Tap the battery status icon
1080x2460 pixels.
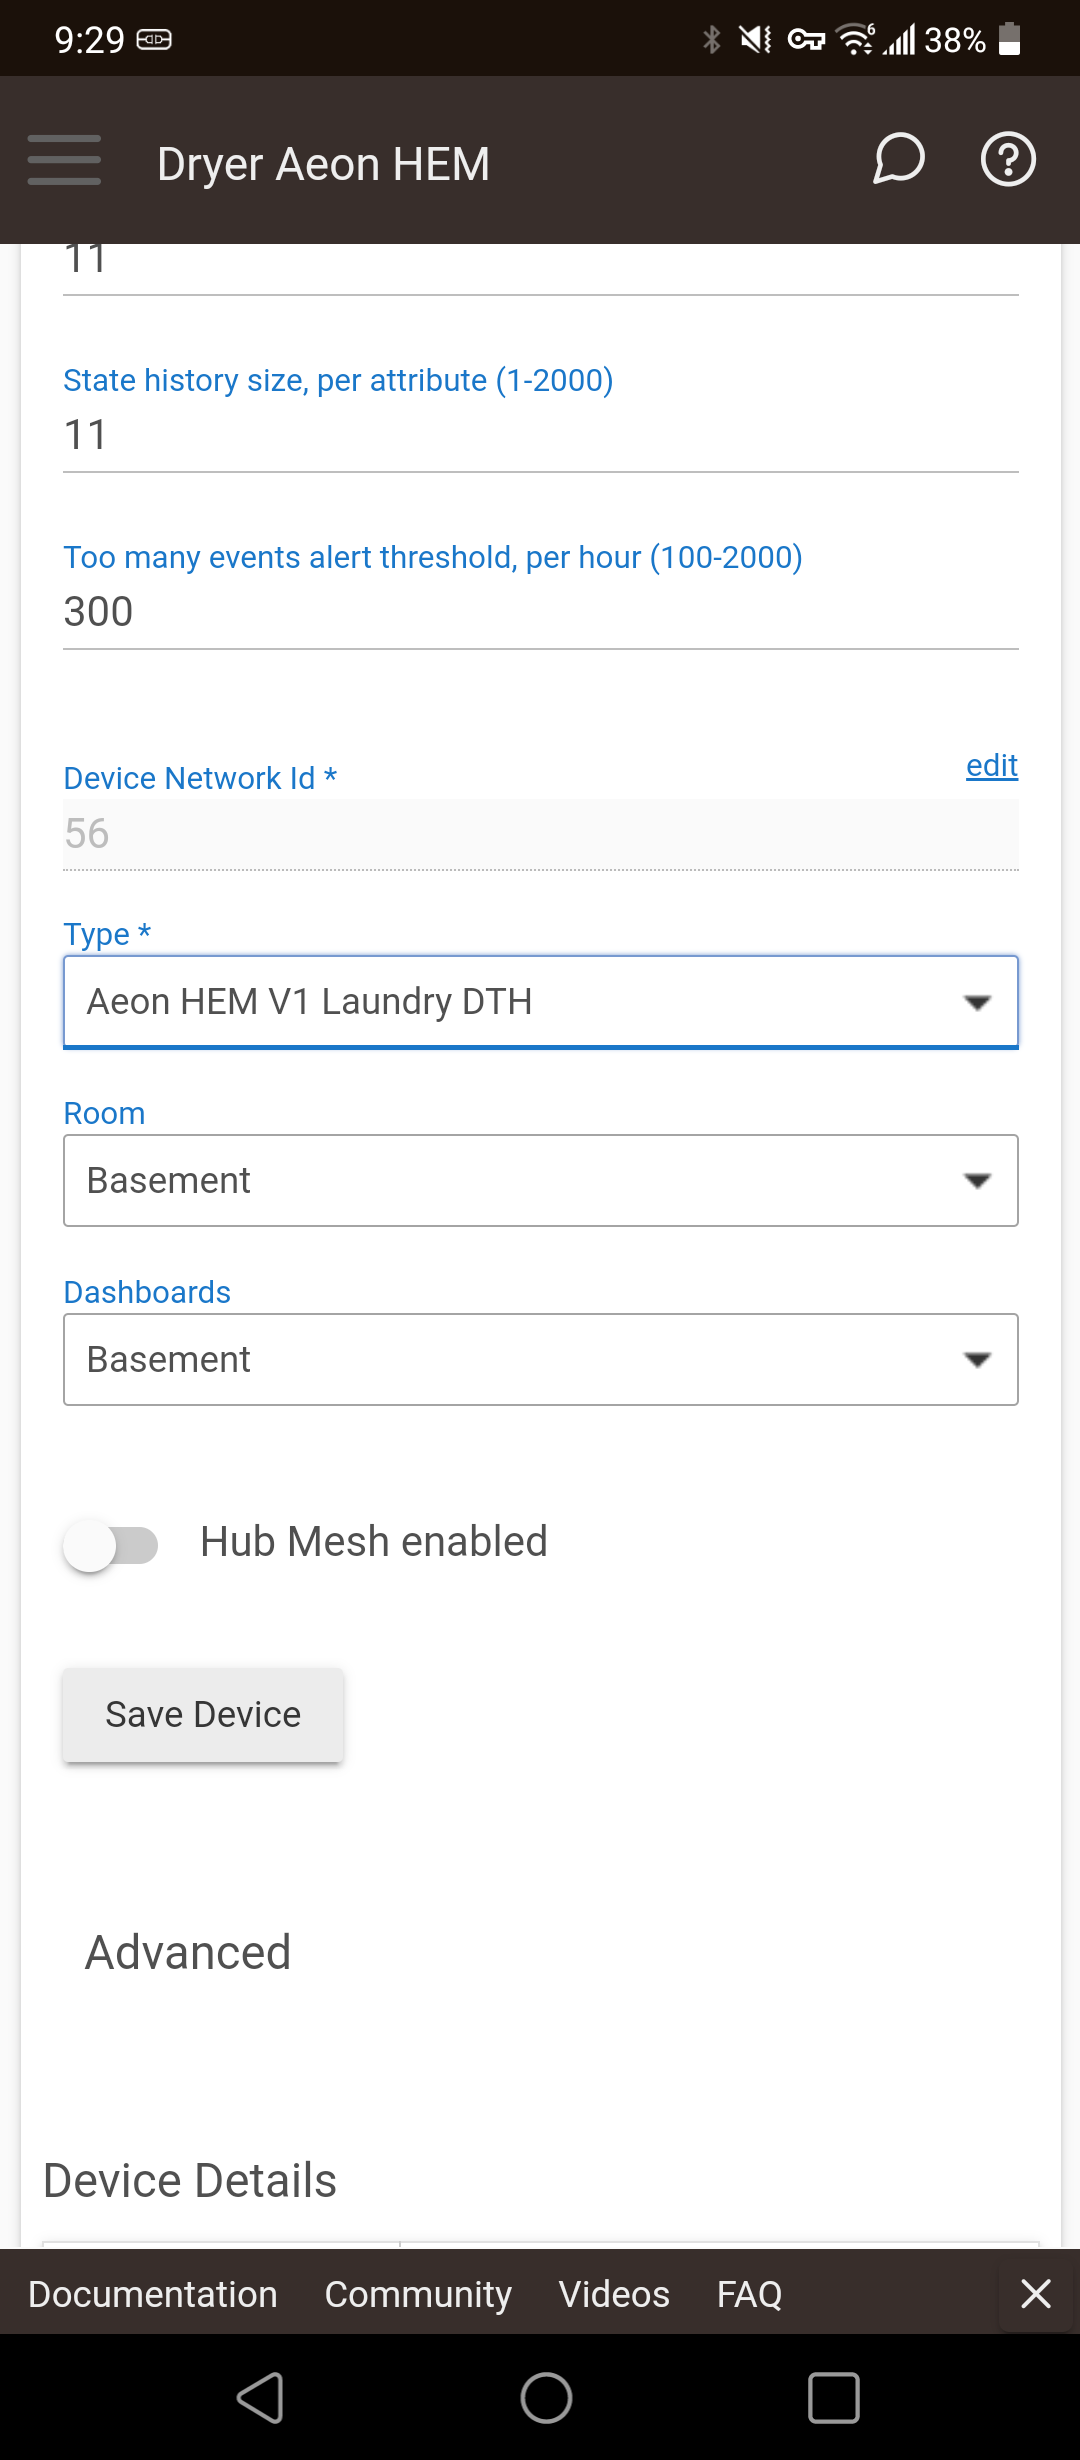[1010, 40]
